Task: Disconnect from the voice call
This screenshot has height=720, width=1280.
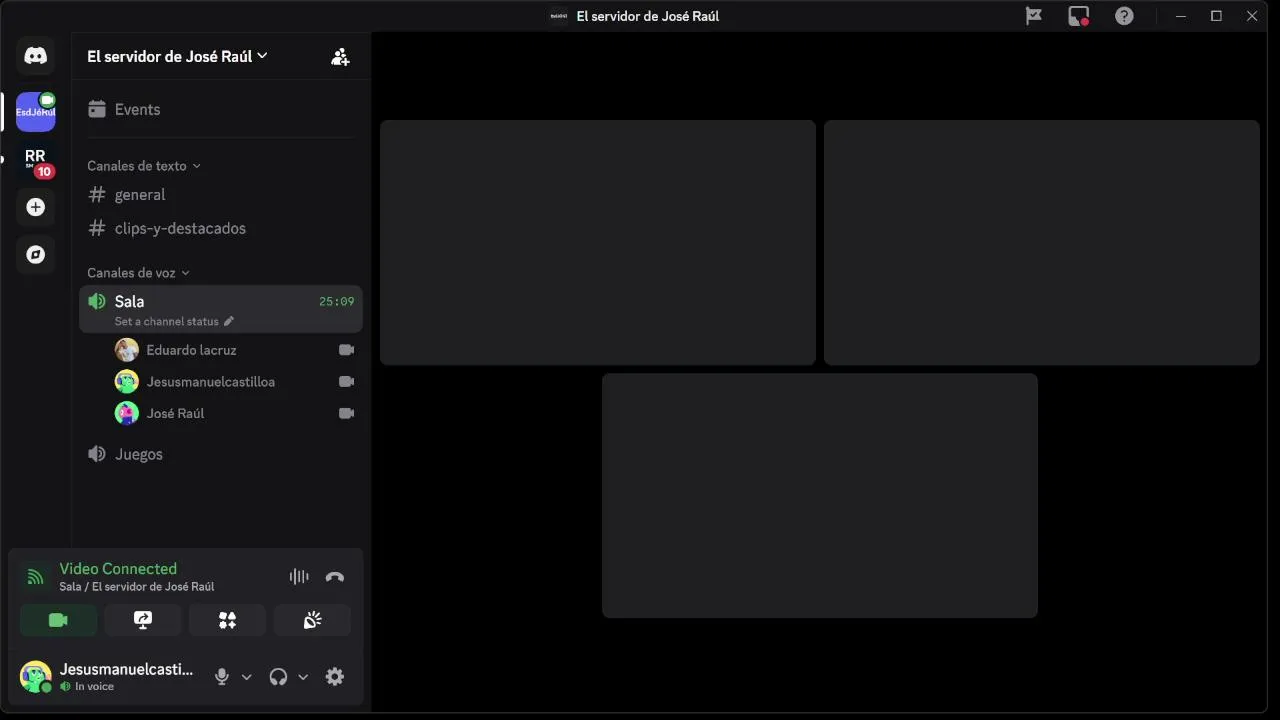Action: pos(335,577)
